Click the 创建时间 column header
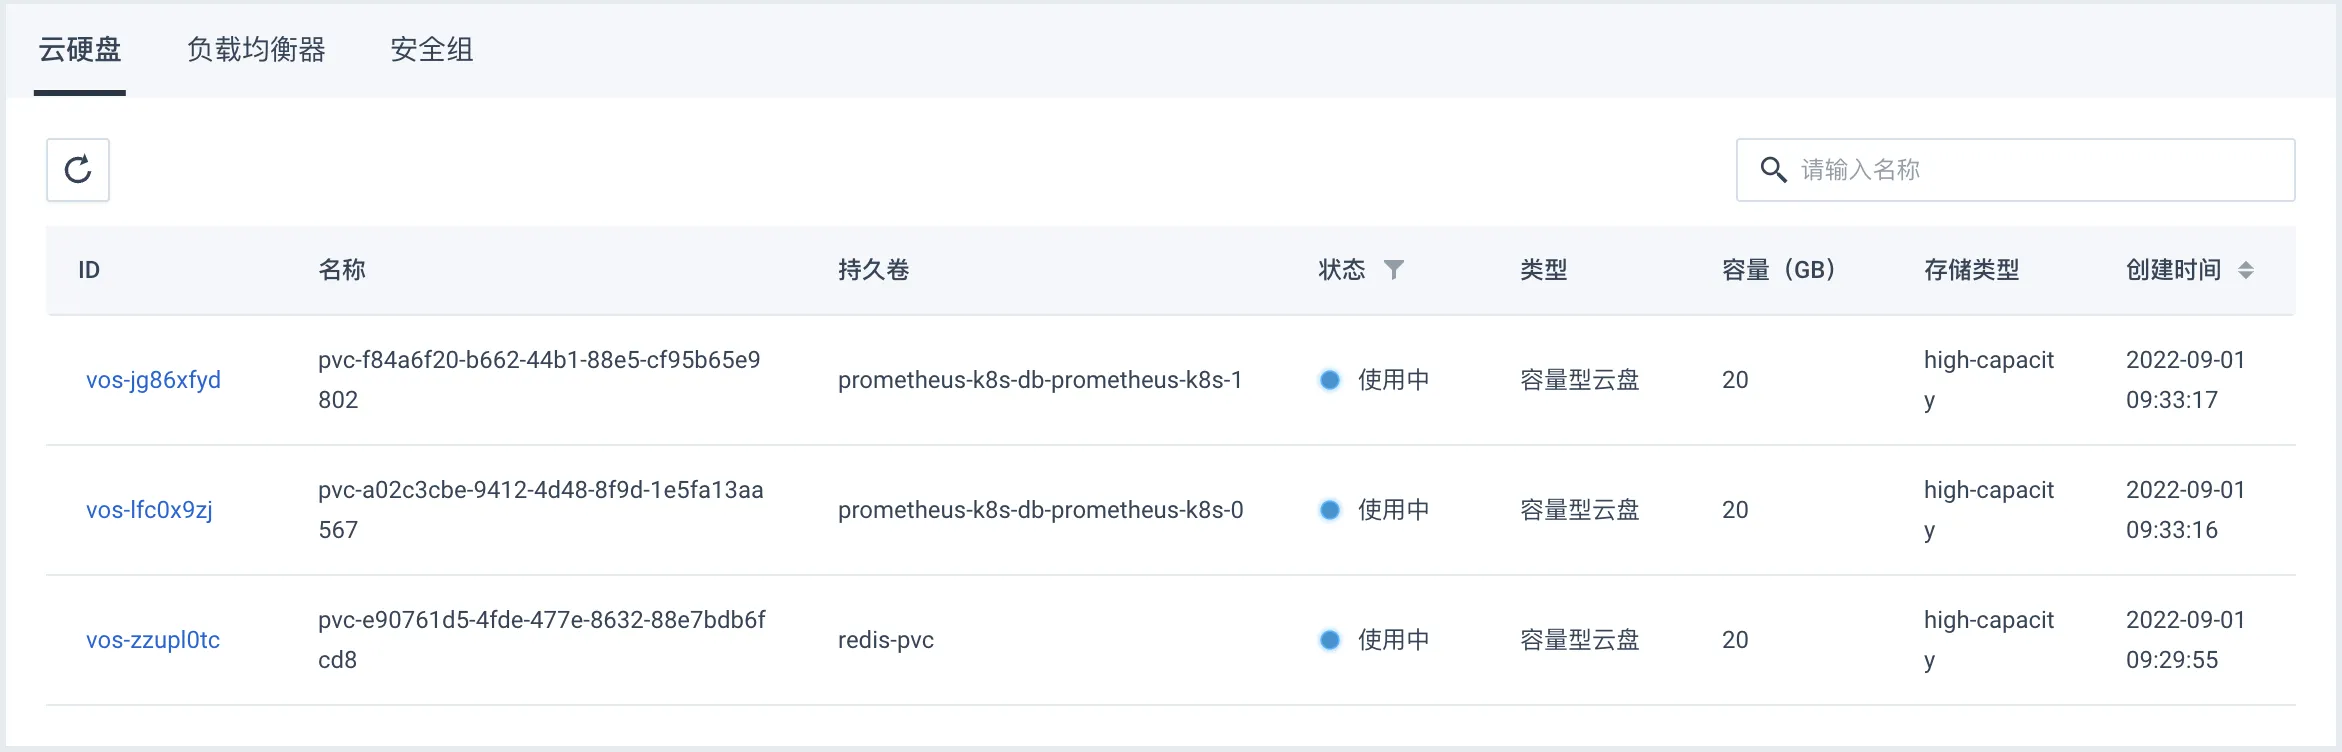 click(2173, 270)
